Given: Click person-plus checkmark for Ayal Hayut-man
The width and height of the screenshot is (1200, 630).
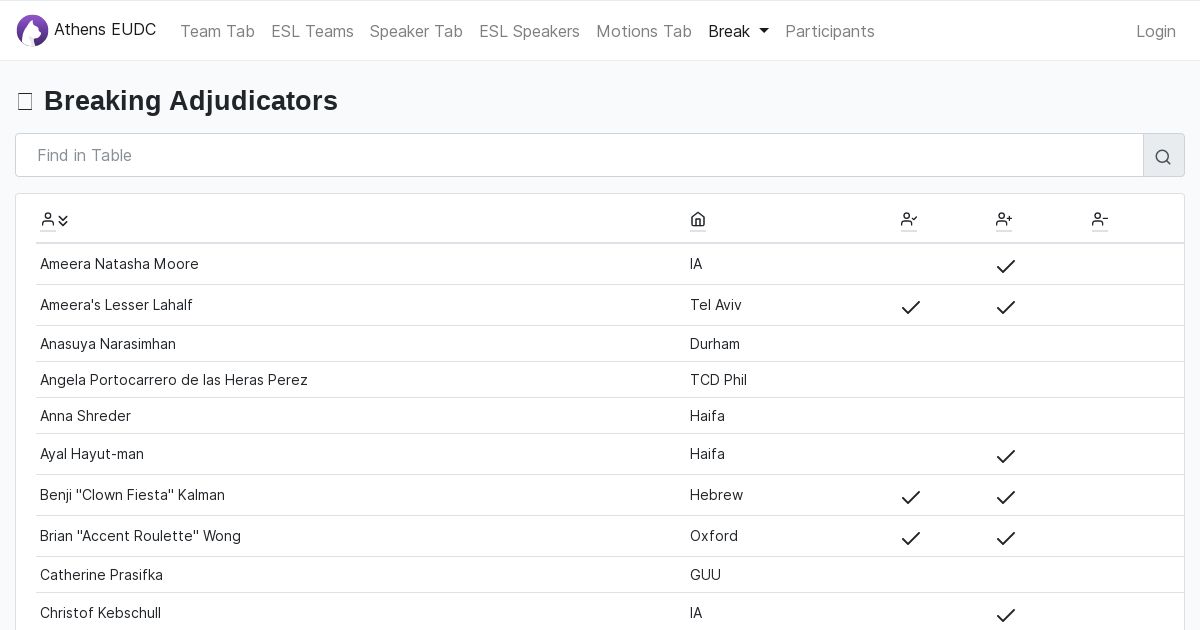Looking at the screenshot, I should tap(1006, 456).
